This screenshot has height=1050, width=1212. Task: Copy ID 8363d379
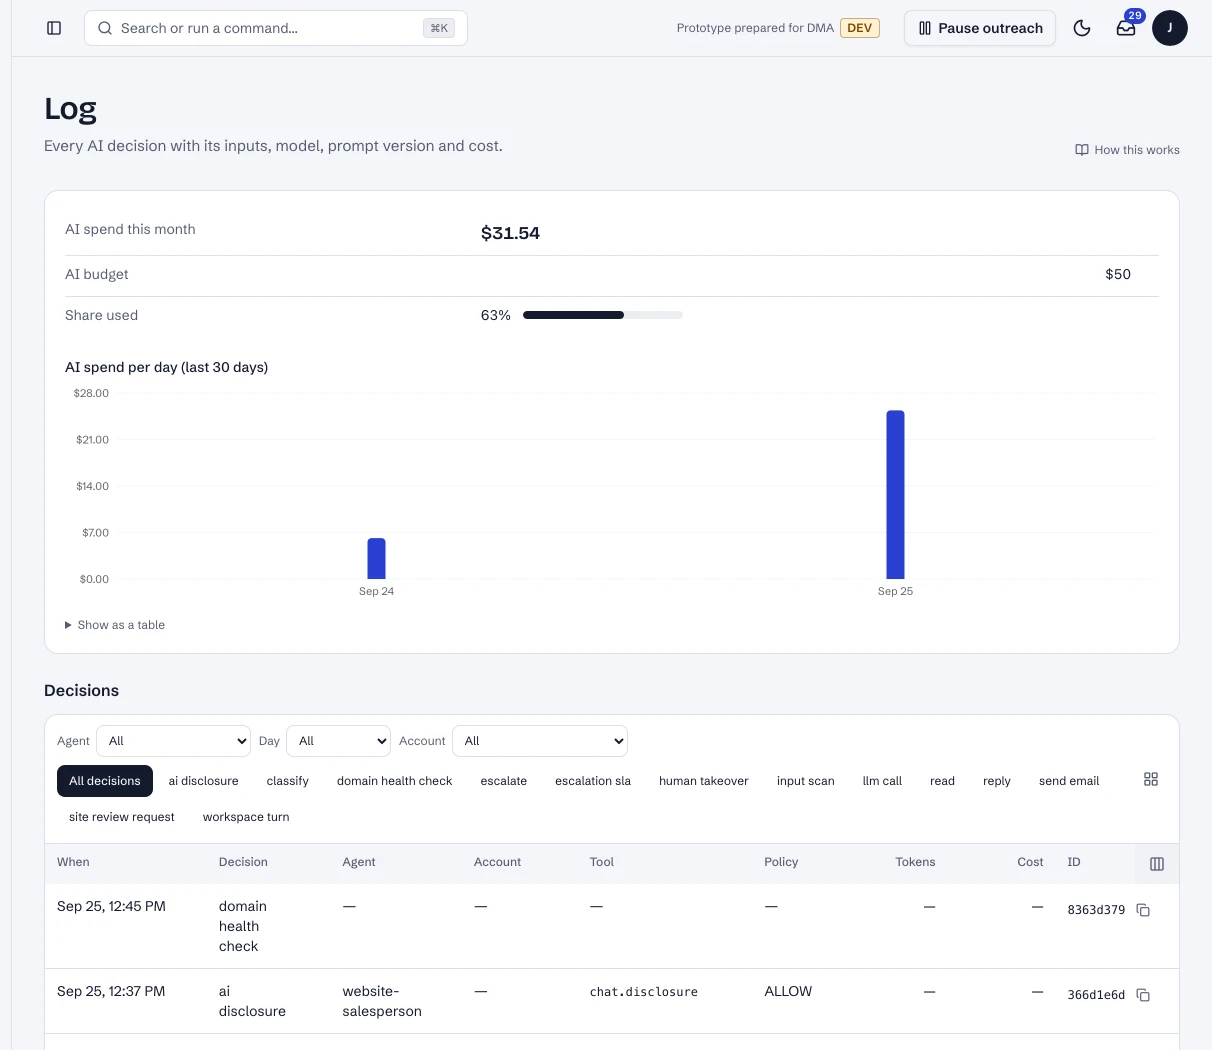tap(1143, 910)
